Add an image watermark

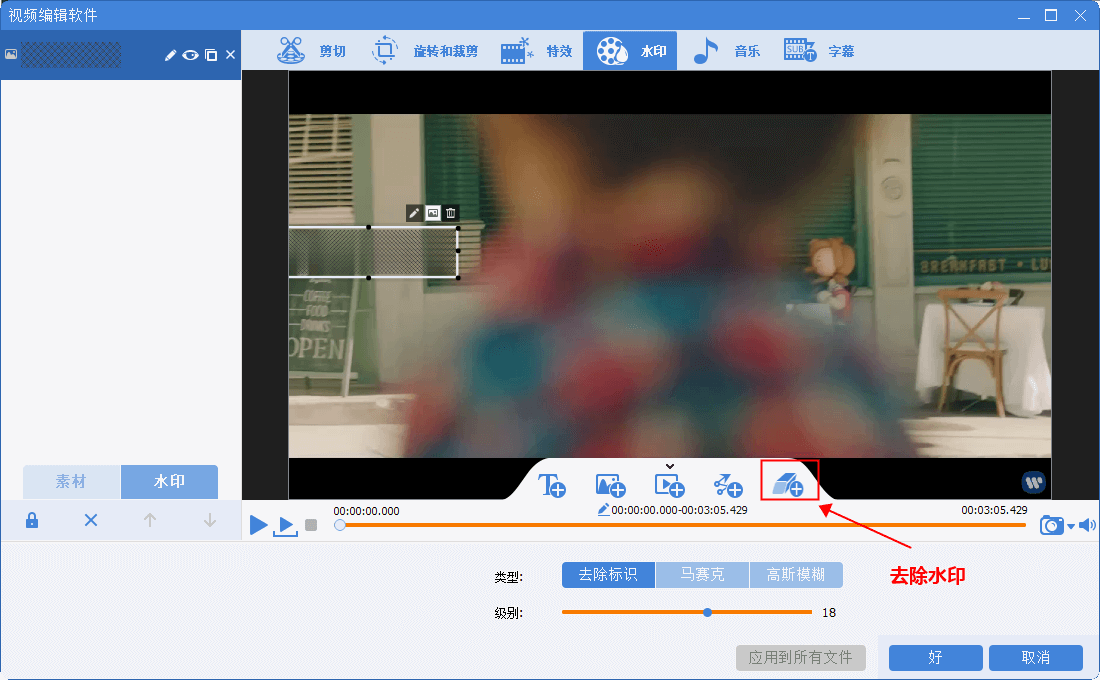pos(610,485)
